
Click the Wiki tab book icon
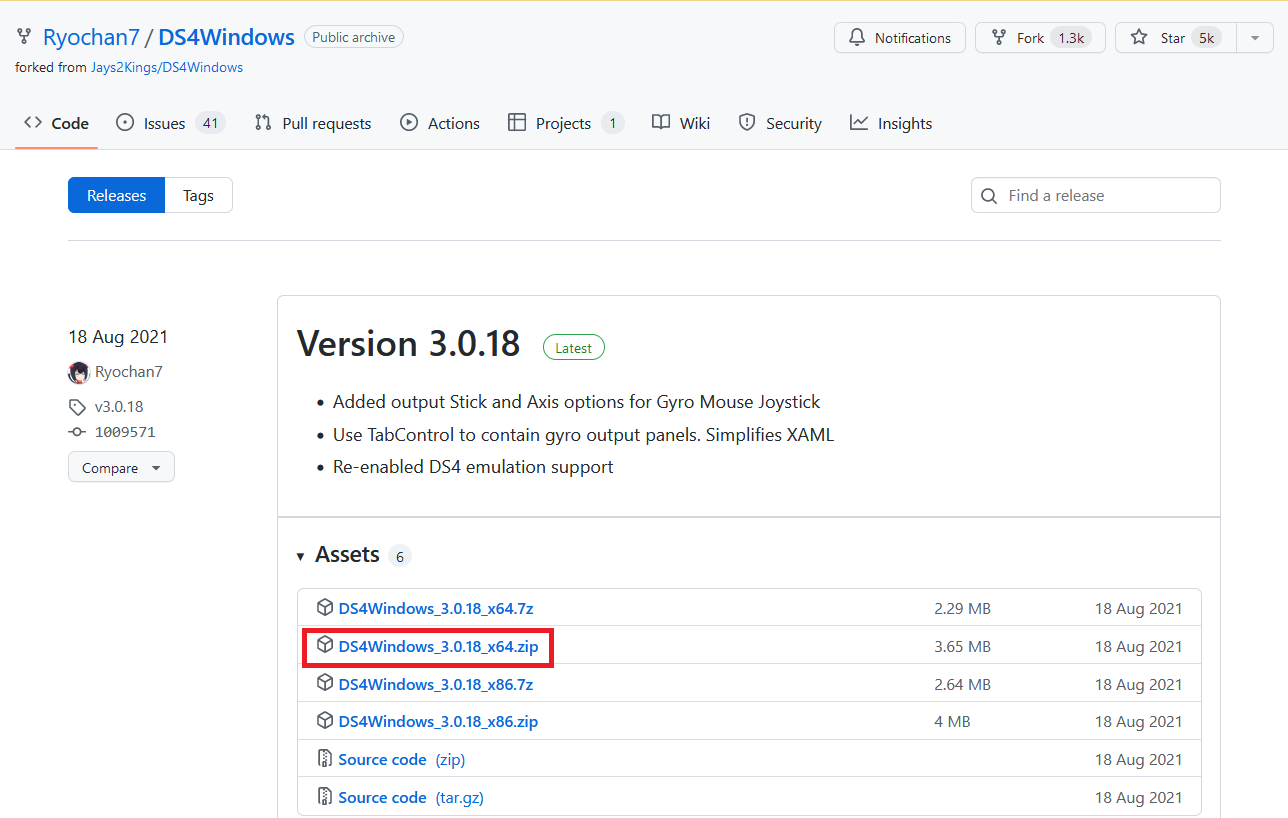click(x=661, y=123)
